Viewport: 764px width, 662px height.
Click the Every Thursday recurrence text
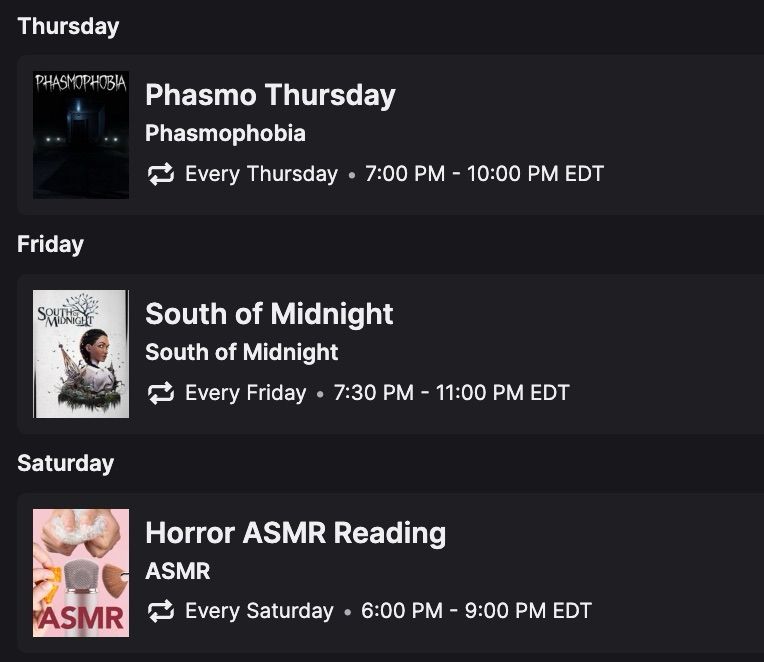pyautogui.click(x=261, y=174)
